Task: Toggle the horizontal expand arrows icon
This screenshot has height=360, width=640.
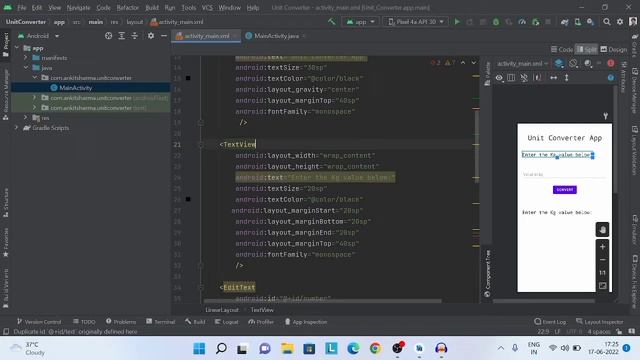Action: coord(553,78)
